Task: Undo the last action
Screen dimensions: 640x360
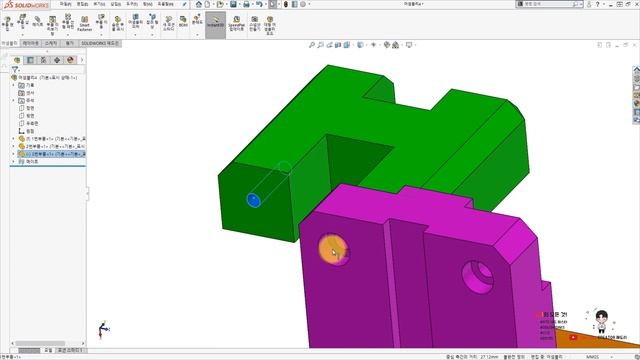Action: click(259, 4)
